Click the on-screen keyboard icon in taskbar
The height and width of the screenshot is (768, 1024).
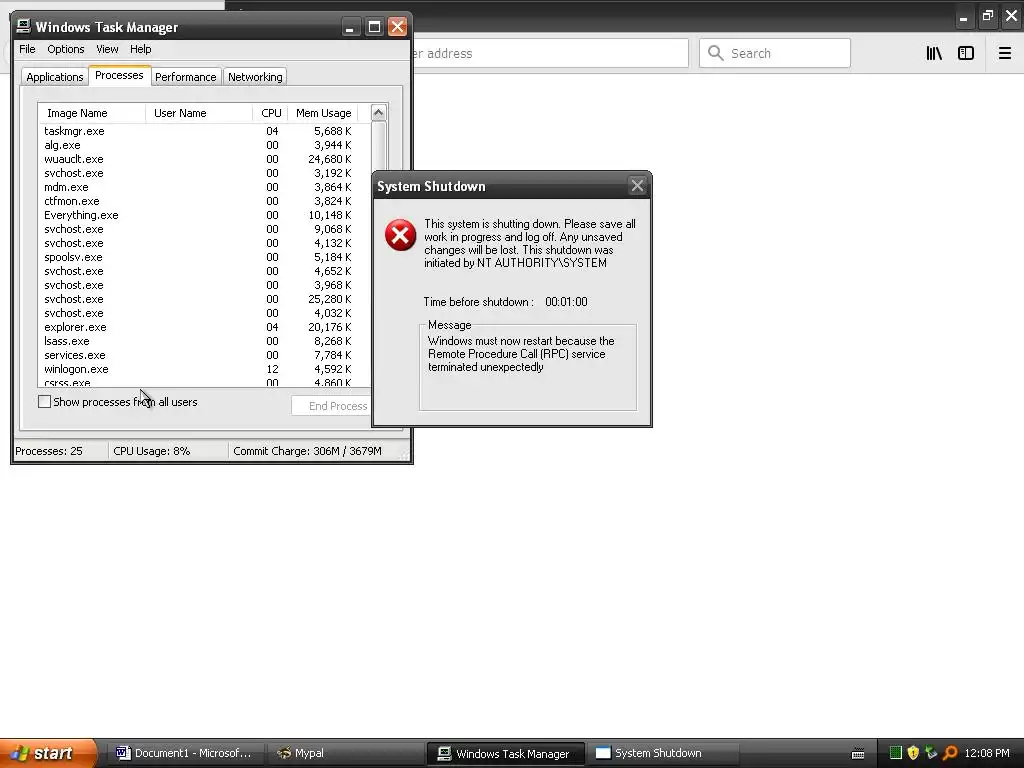point(858,754)
